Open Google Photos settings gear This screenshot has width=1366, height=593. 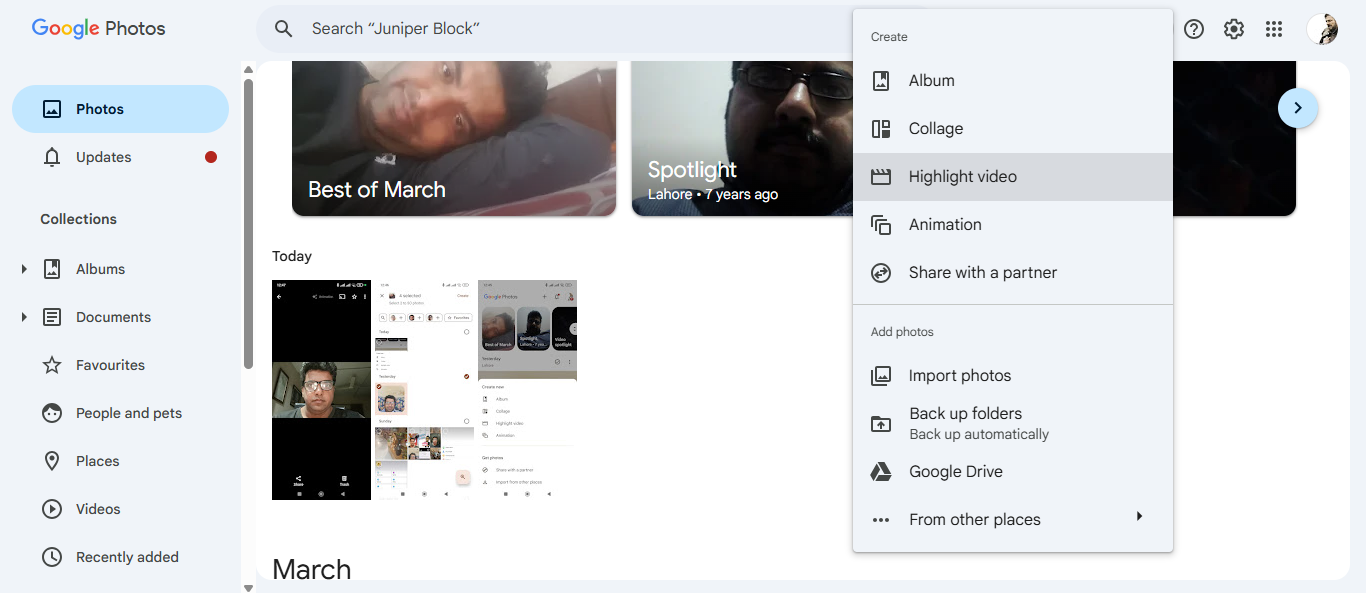1233,28
